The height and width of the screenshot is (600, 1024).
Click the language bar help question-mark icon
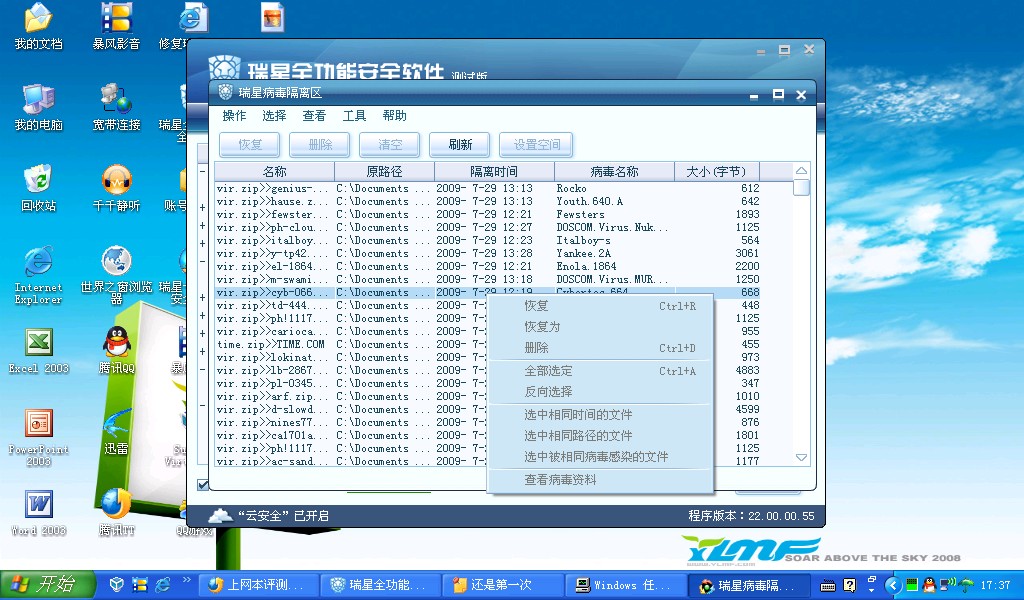point(850,585)
